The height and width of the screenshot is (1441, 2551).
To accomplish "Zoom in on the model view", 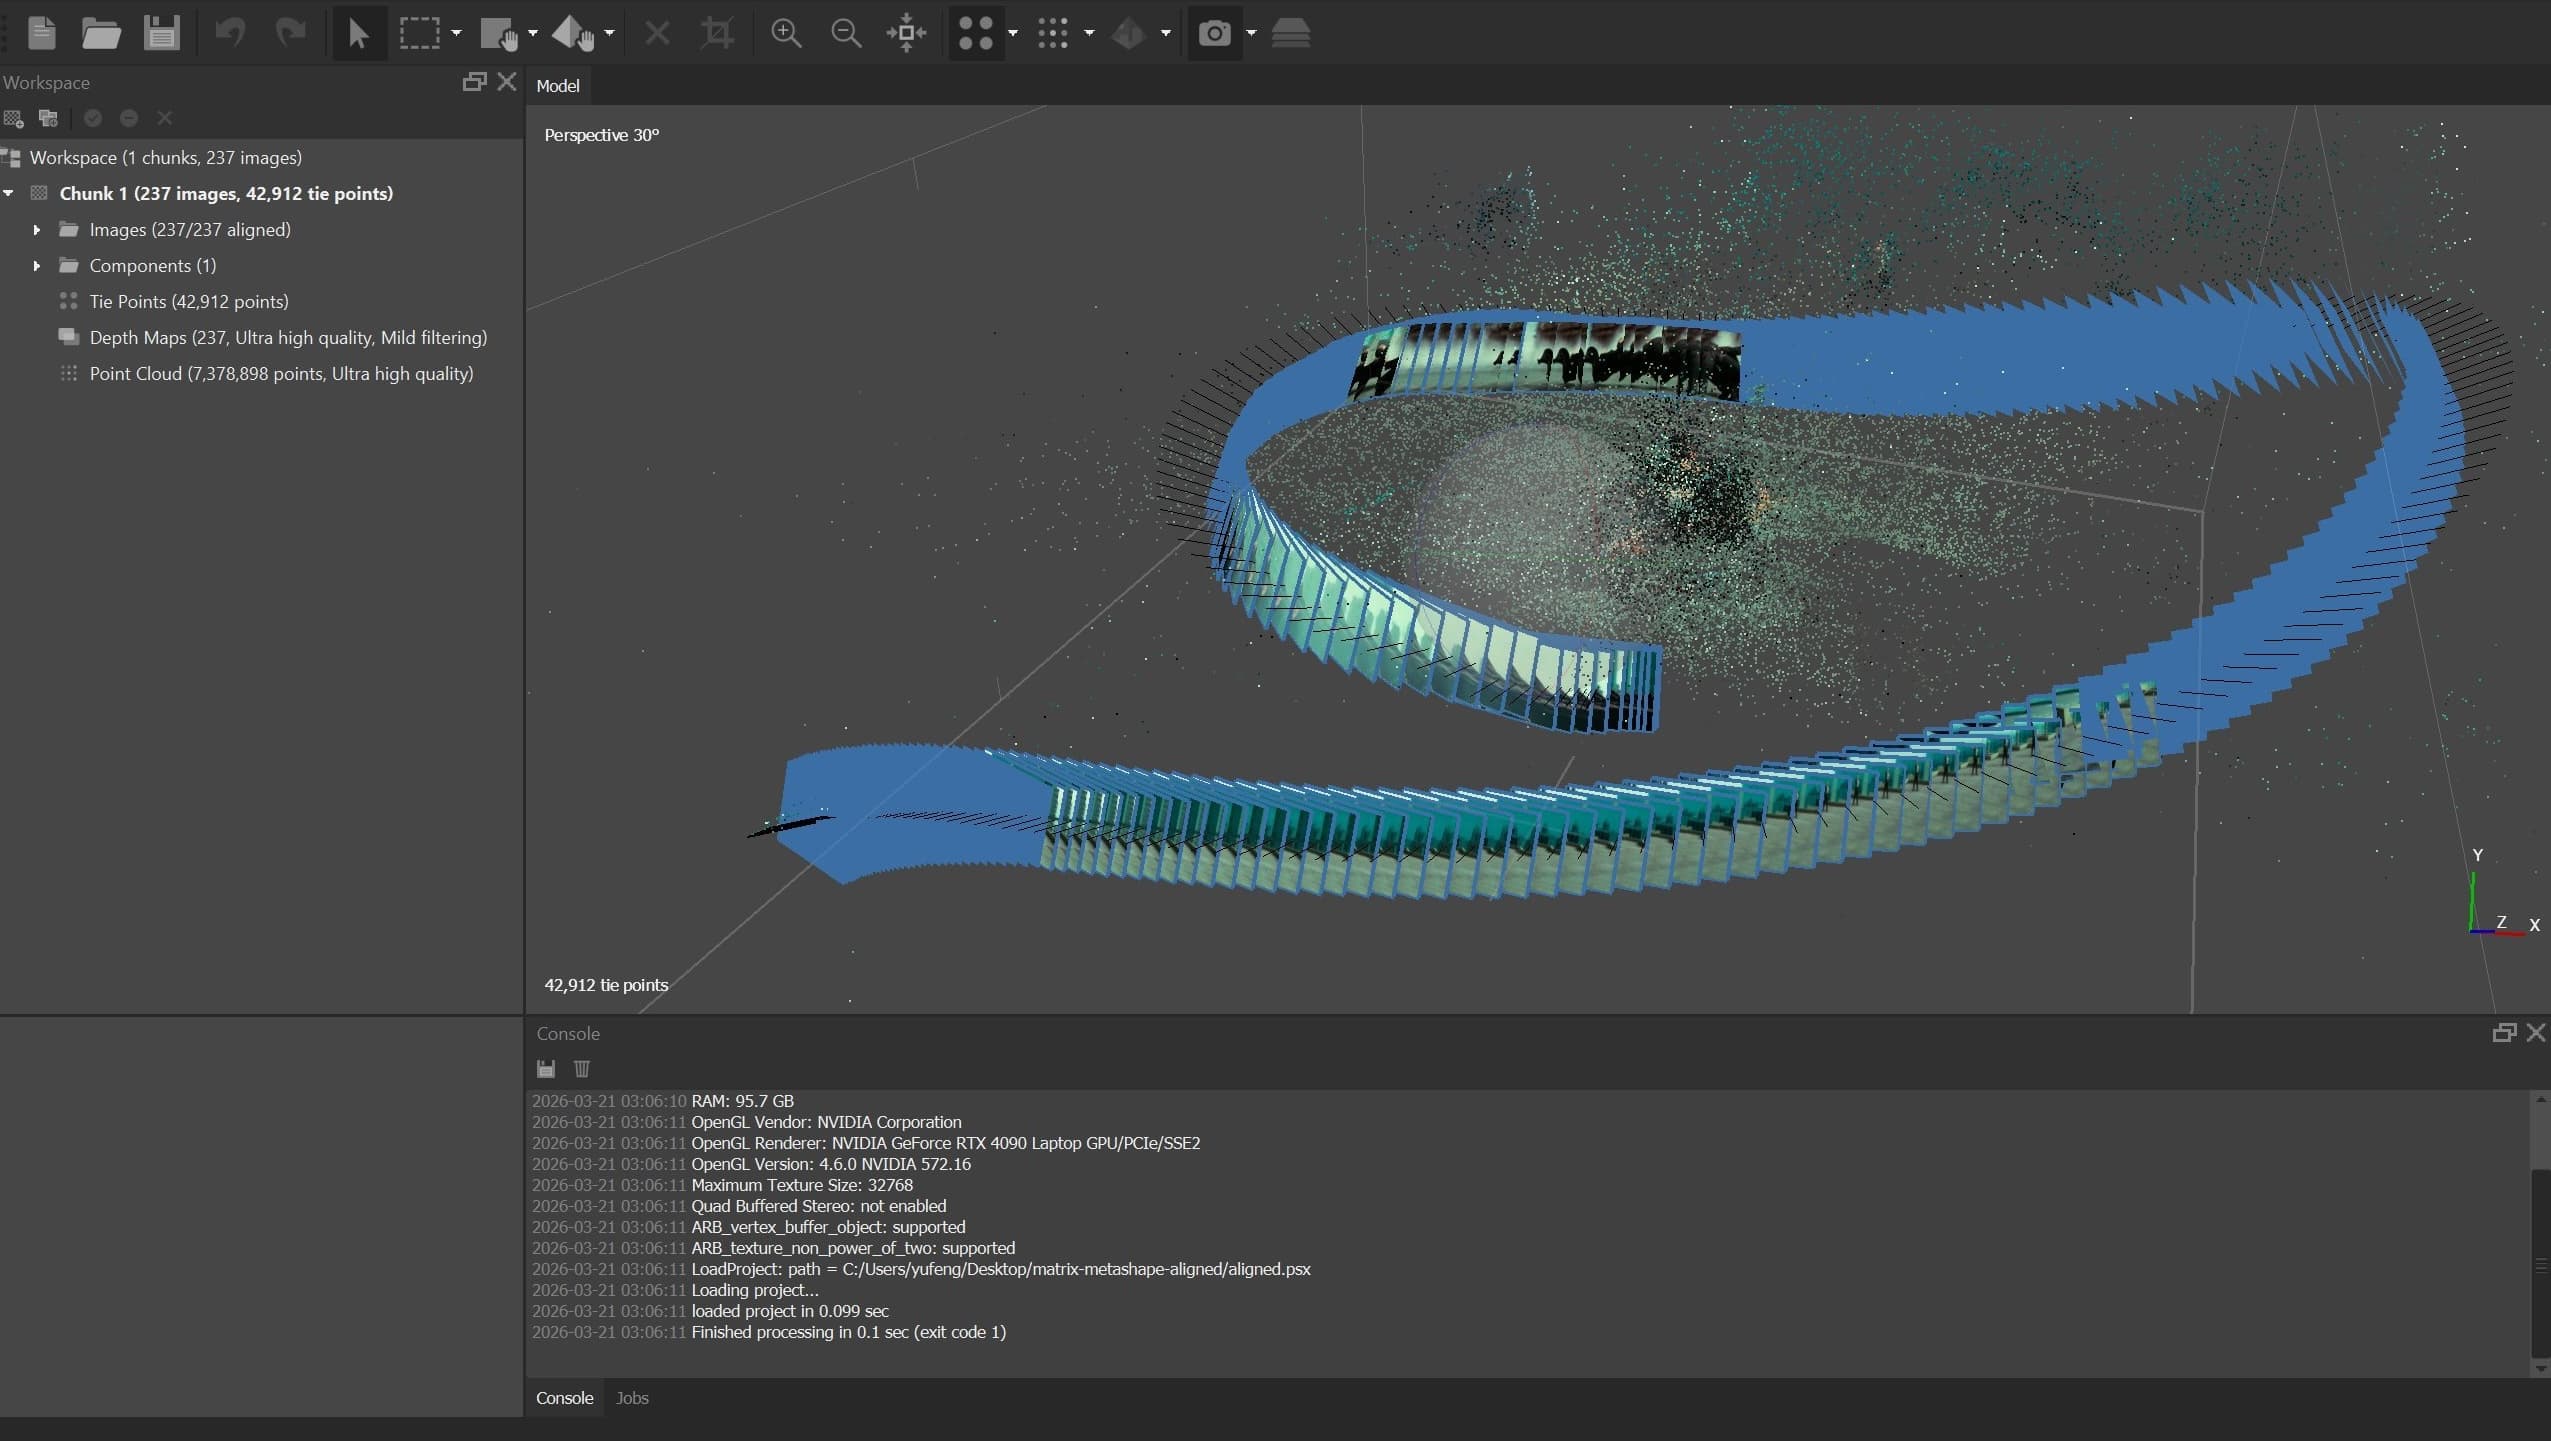I will pyautogui.click(x=786, y=33).
